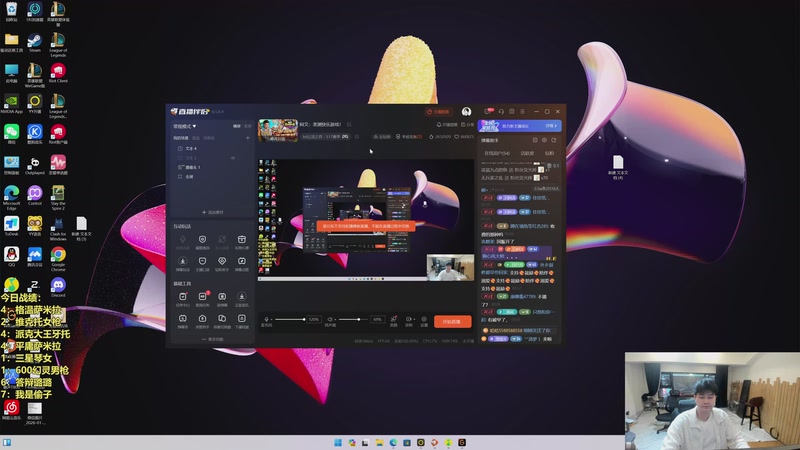Open 详情 on the blue banner
The height and width of the screenshot is (450, 800).
pyautogui.click(x=552, y=126)
